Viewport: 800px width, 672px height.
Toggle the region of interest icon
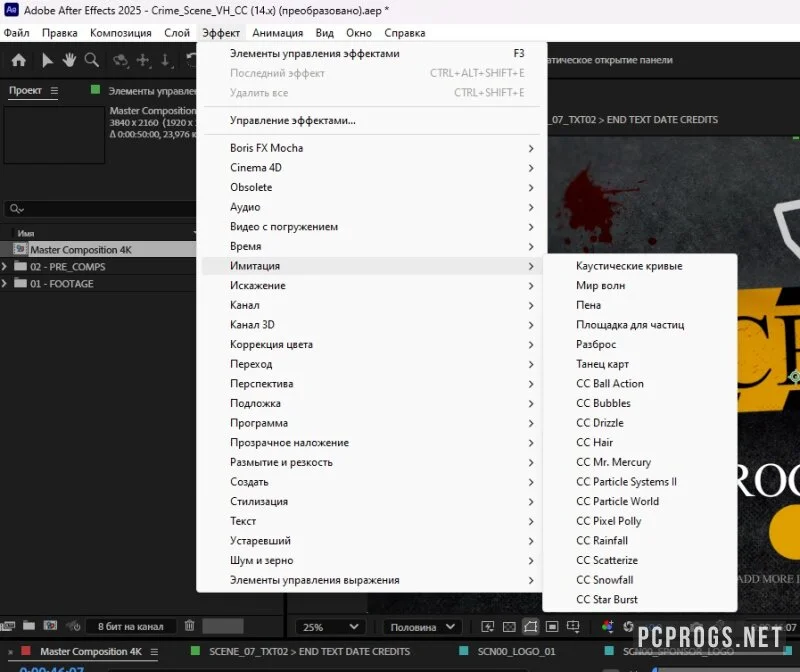tap(552, 627)
